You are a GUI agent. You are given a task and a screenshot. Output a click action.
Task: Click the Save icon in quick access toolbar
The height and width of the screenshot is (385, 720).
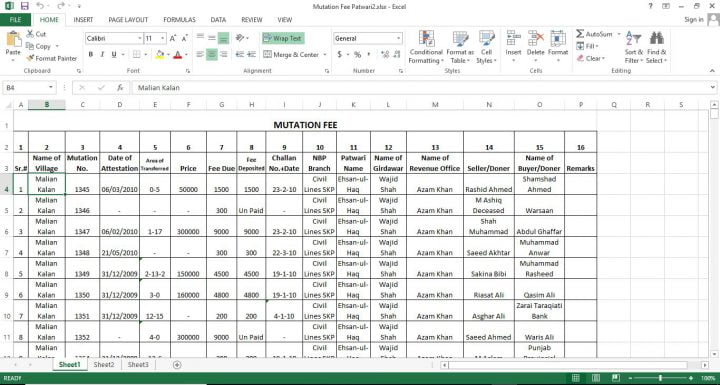[24, 6]
